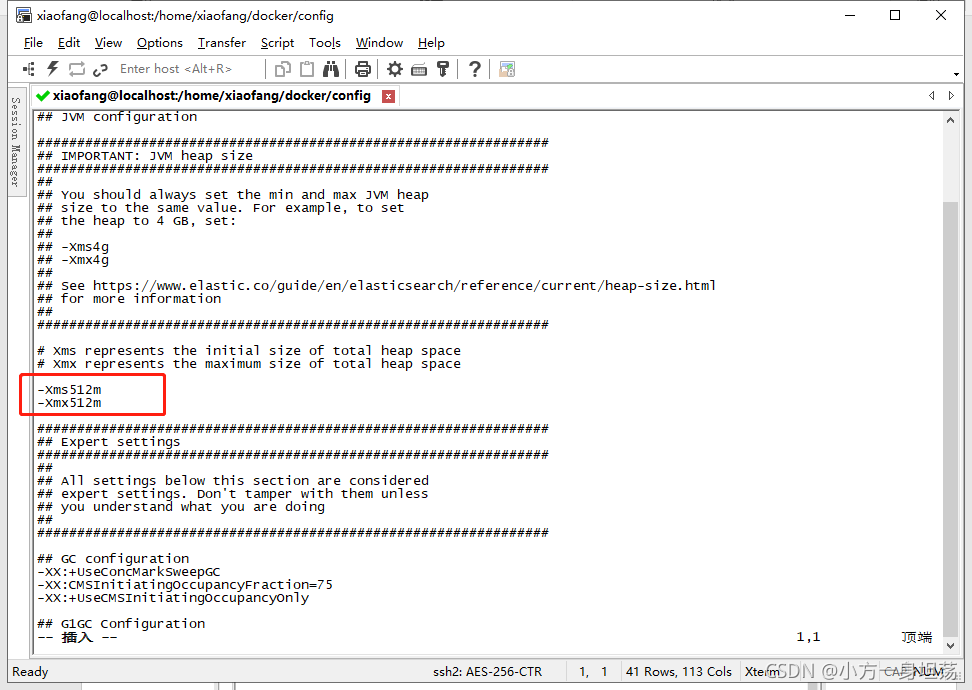Click the Paste clipboard icon
This screenshot has height=690, width=972.
click(307, 69)
